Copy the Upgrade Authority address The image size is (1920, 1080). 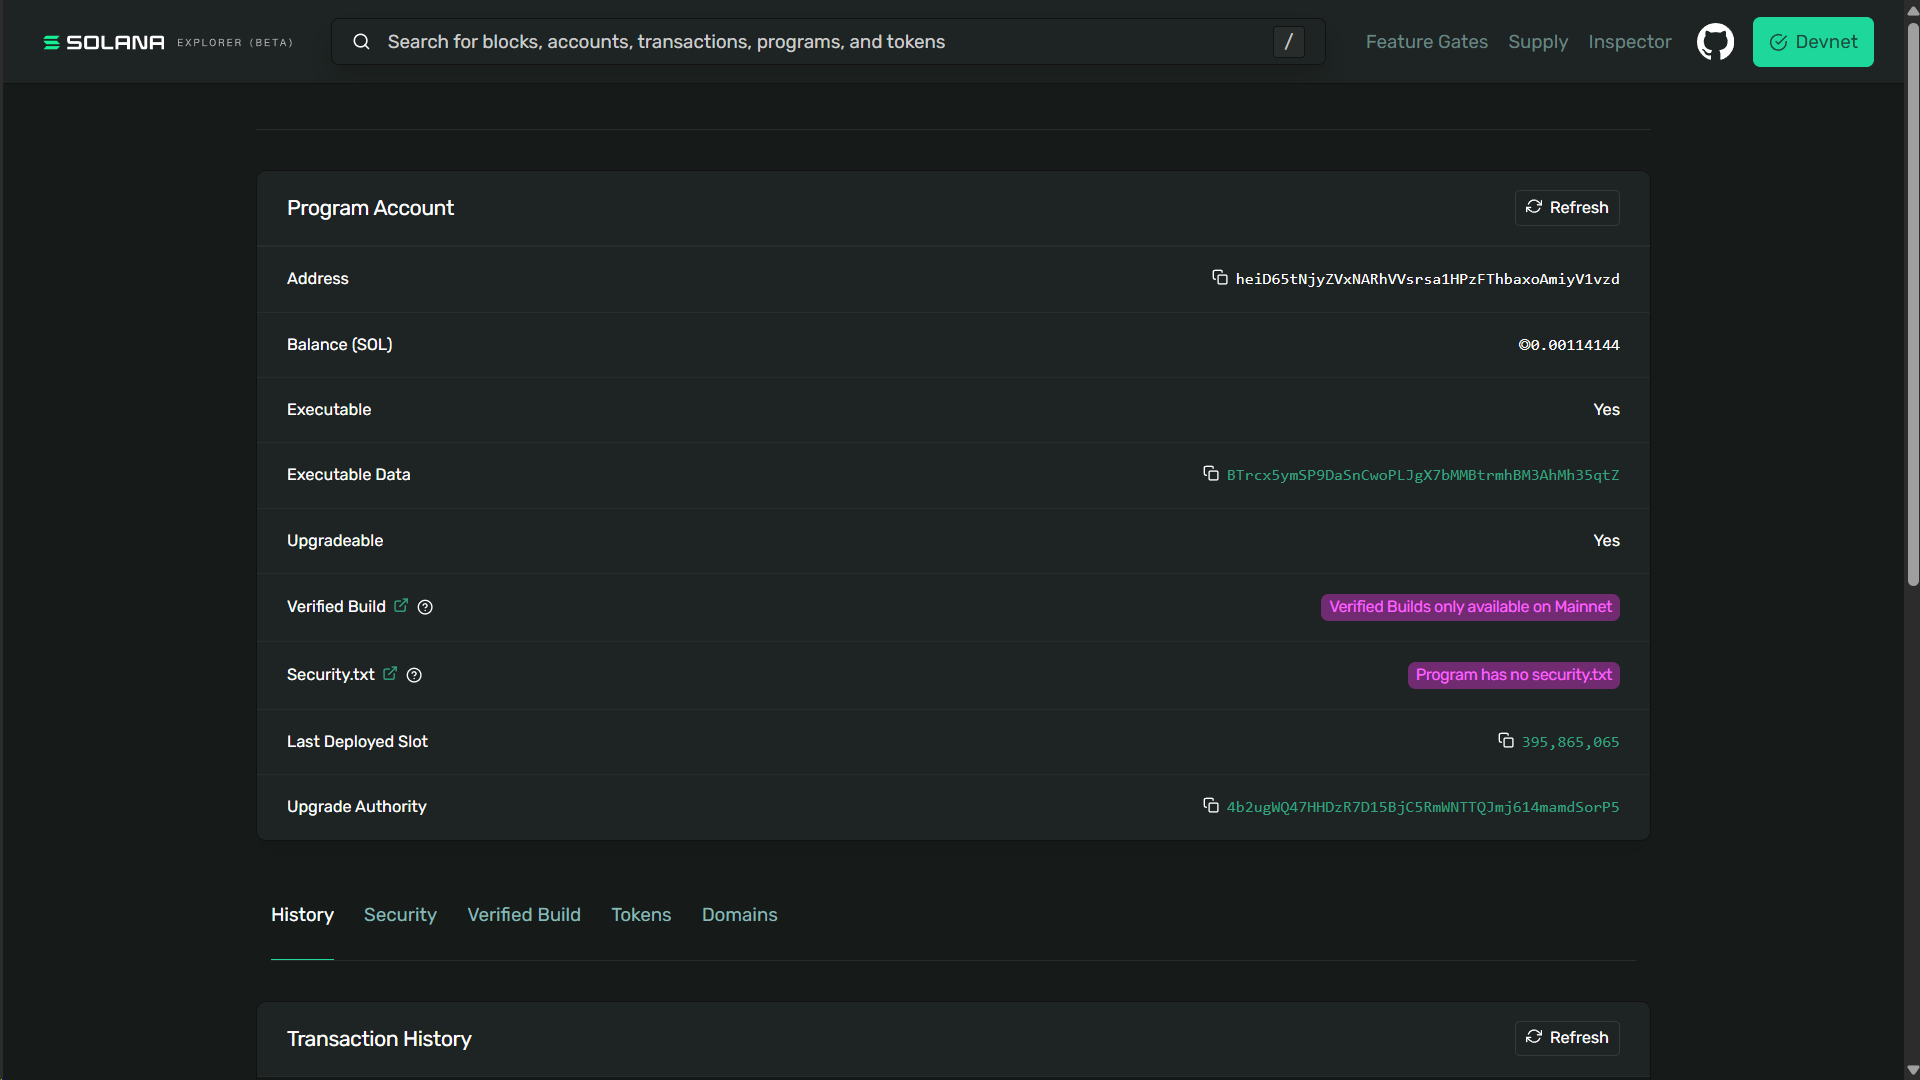pyautogui.click(x=1210, y=805)
